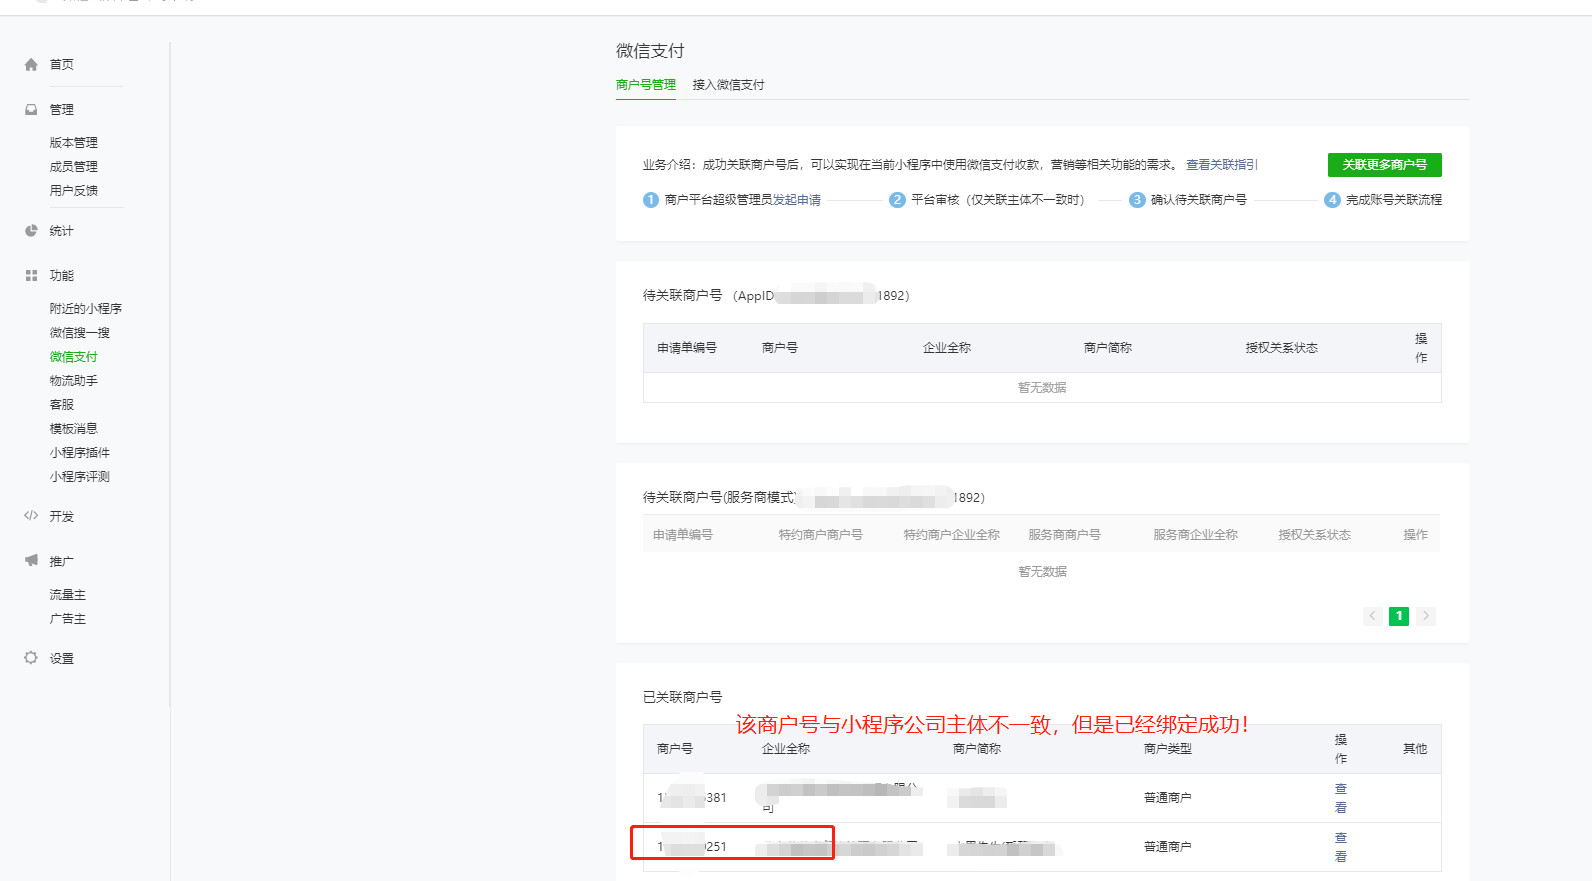Open 版本管理 in the sidebar
The height and width of the screenshot is (881, 1592).
tap(74, 143)
